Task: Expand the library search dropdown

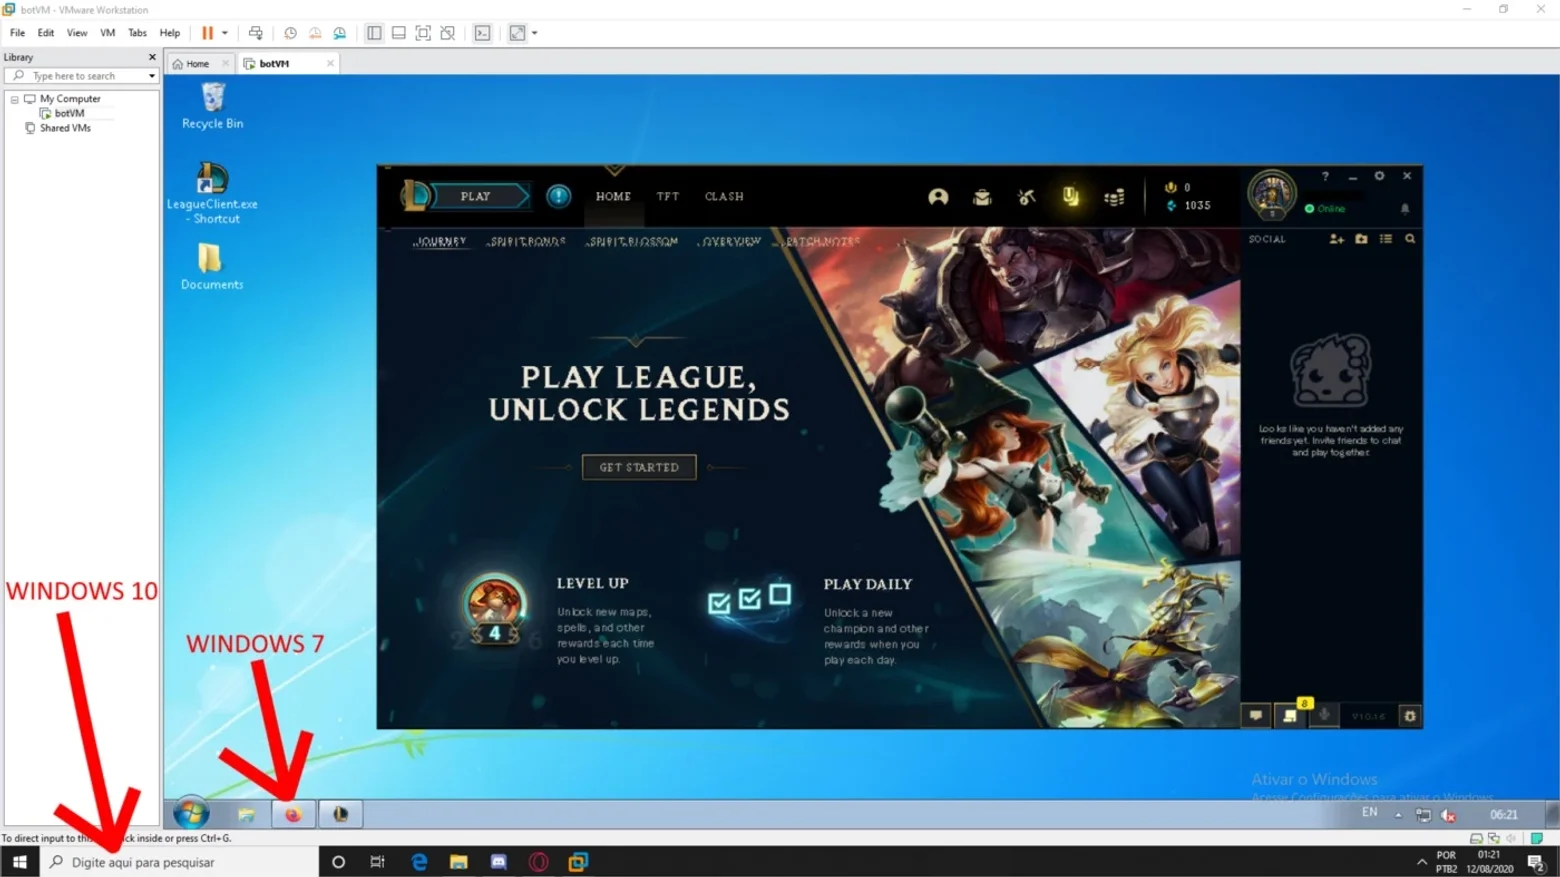Action: 152,76
